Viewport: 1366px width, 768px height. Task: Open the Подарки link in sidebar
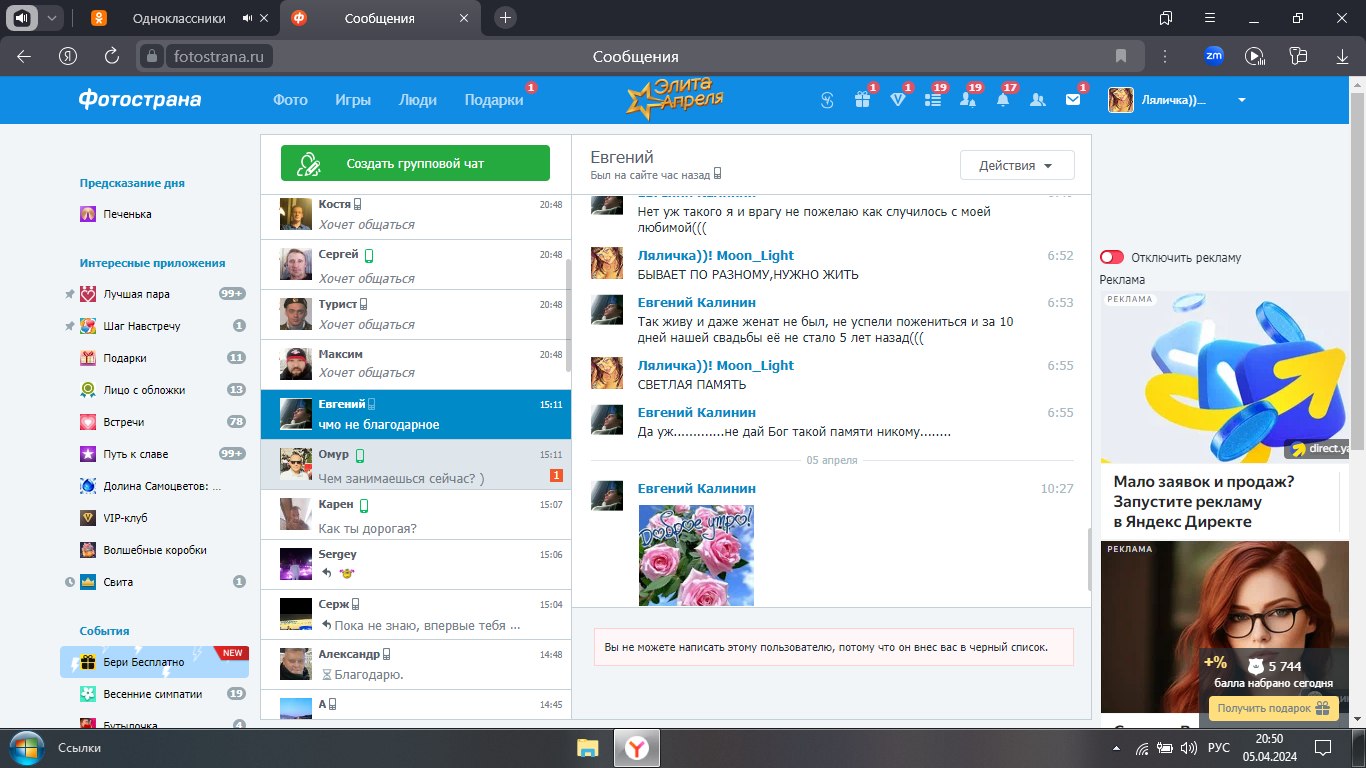(x=125, y=358)
